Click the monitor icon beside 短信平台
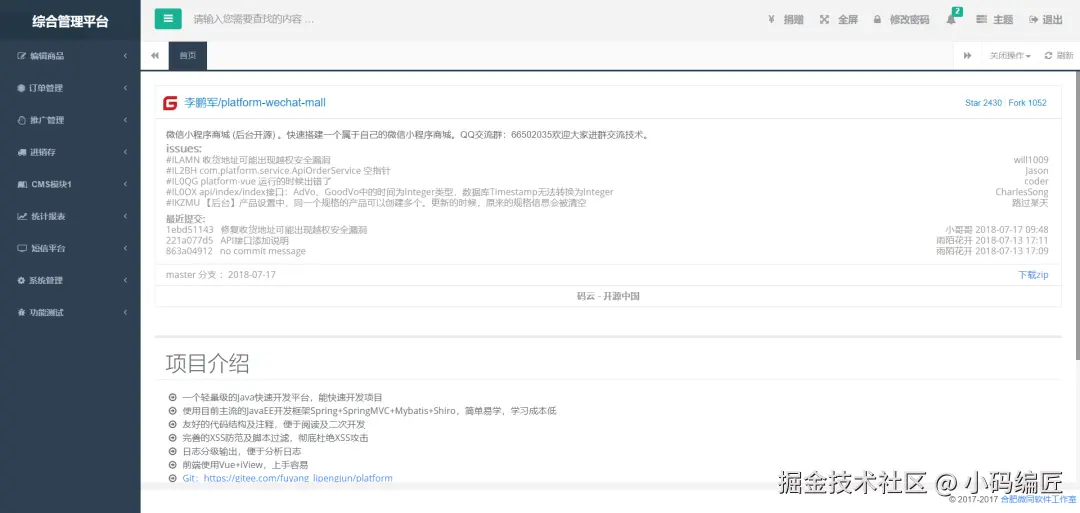Image resolution: width=1080 pixels, height=513 pixels. point(21,248)
